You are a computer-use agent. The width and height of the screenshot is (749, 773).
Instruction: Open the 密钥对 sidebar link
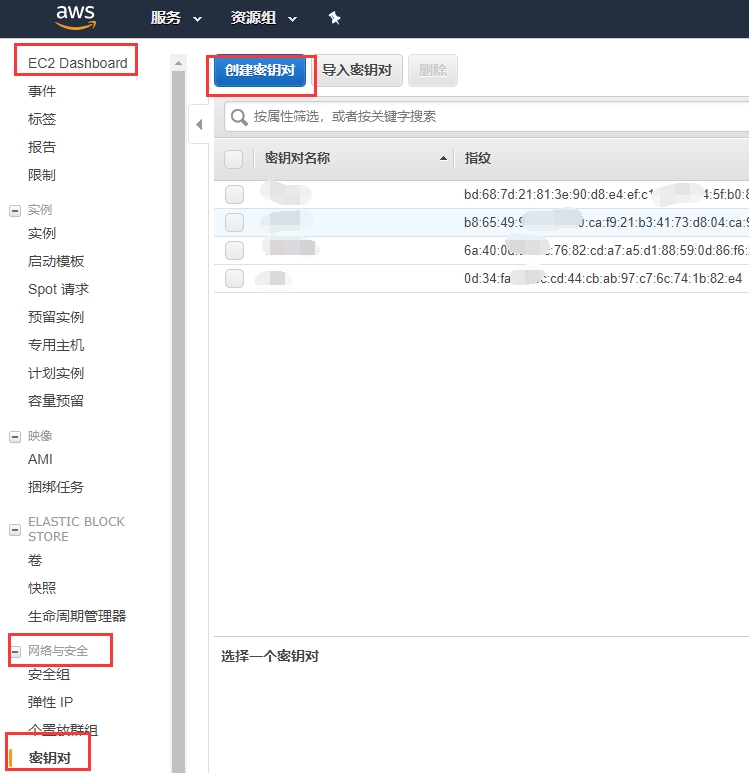49,758
